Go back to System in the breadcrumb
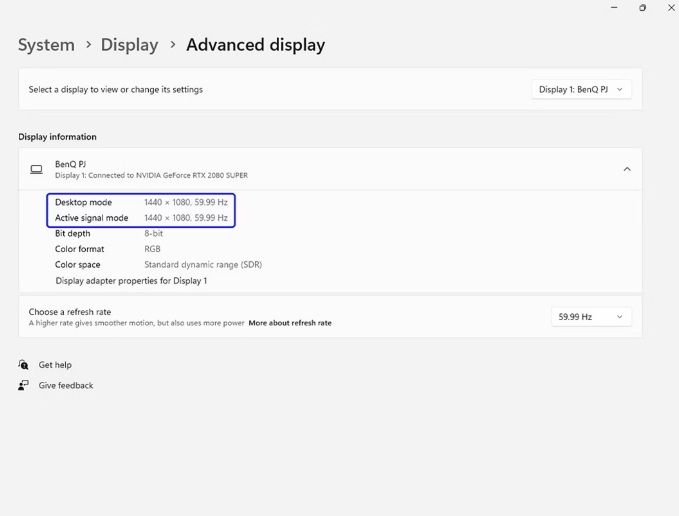Image resolution: width=679 pixels, height=516 pixels. click(46, 45)
